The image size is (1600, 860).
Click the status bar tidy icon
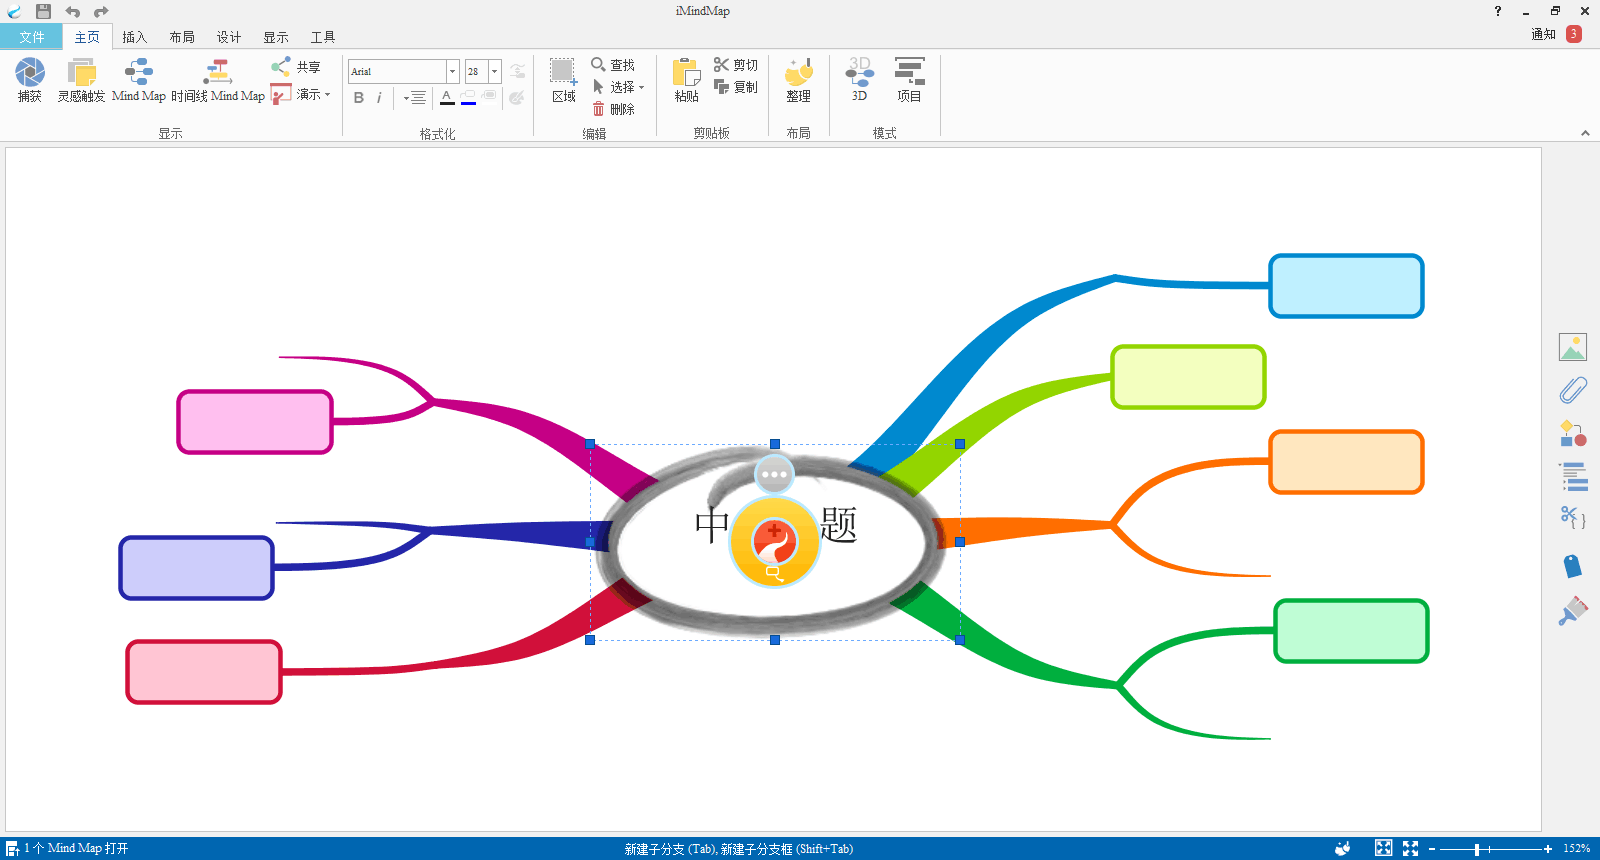[1343, 848]
